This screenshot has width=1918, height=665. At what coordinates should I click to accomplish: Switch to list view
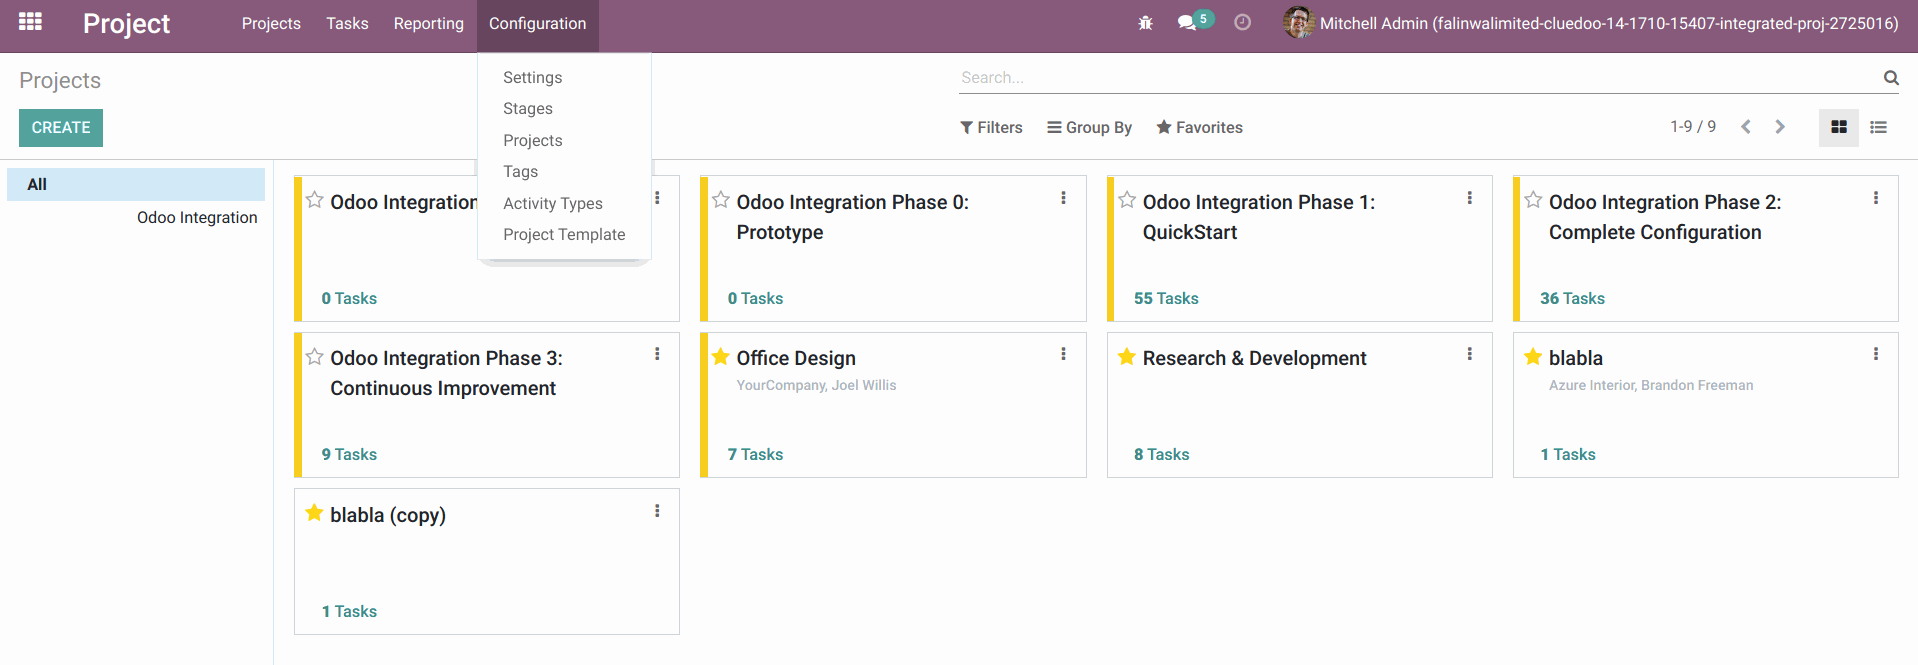point(1878,127)
